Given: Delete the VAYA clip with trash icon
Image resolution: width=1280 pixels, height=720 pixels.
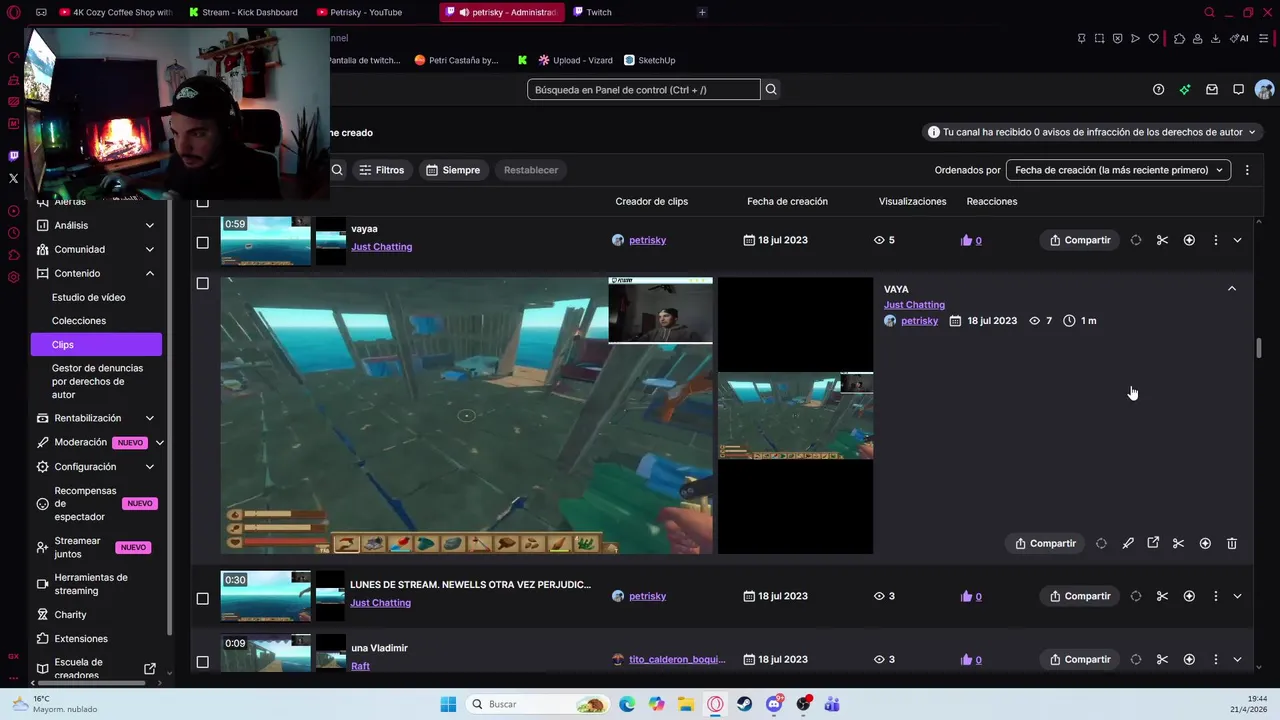Looking at the screenshot, I should click(1232, 543).
